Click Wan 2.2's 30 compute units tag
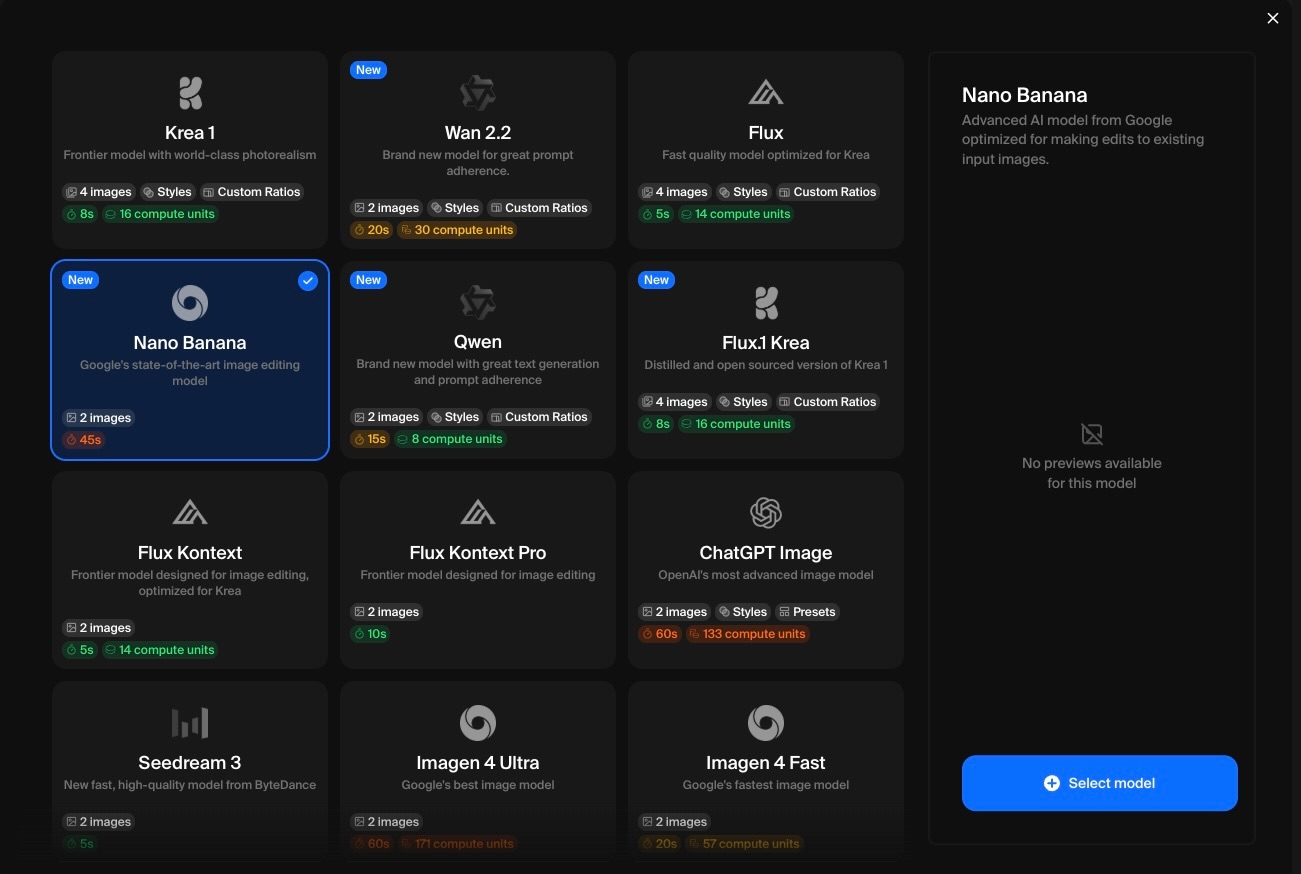 point(456,230)
